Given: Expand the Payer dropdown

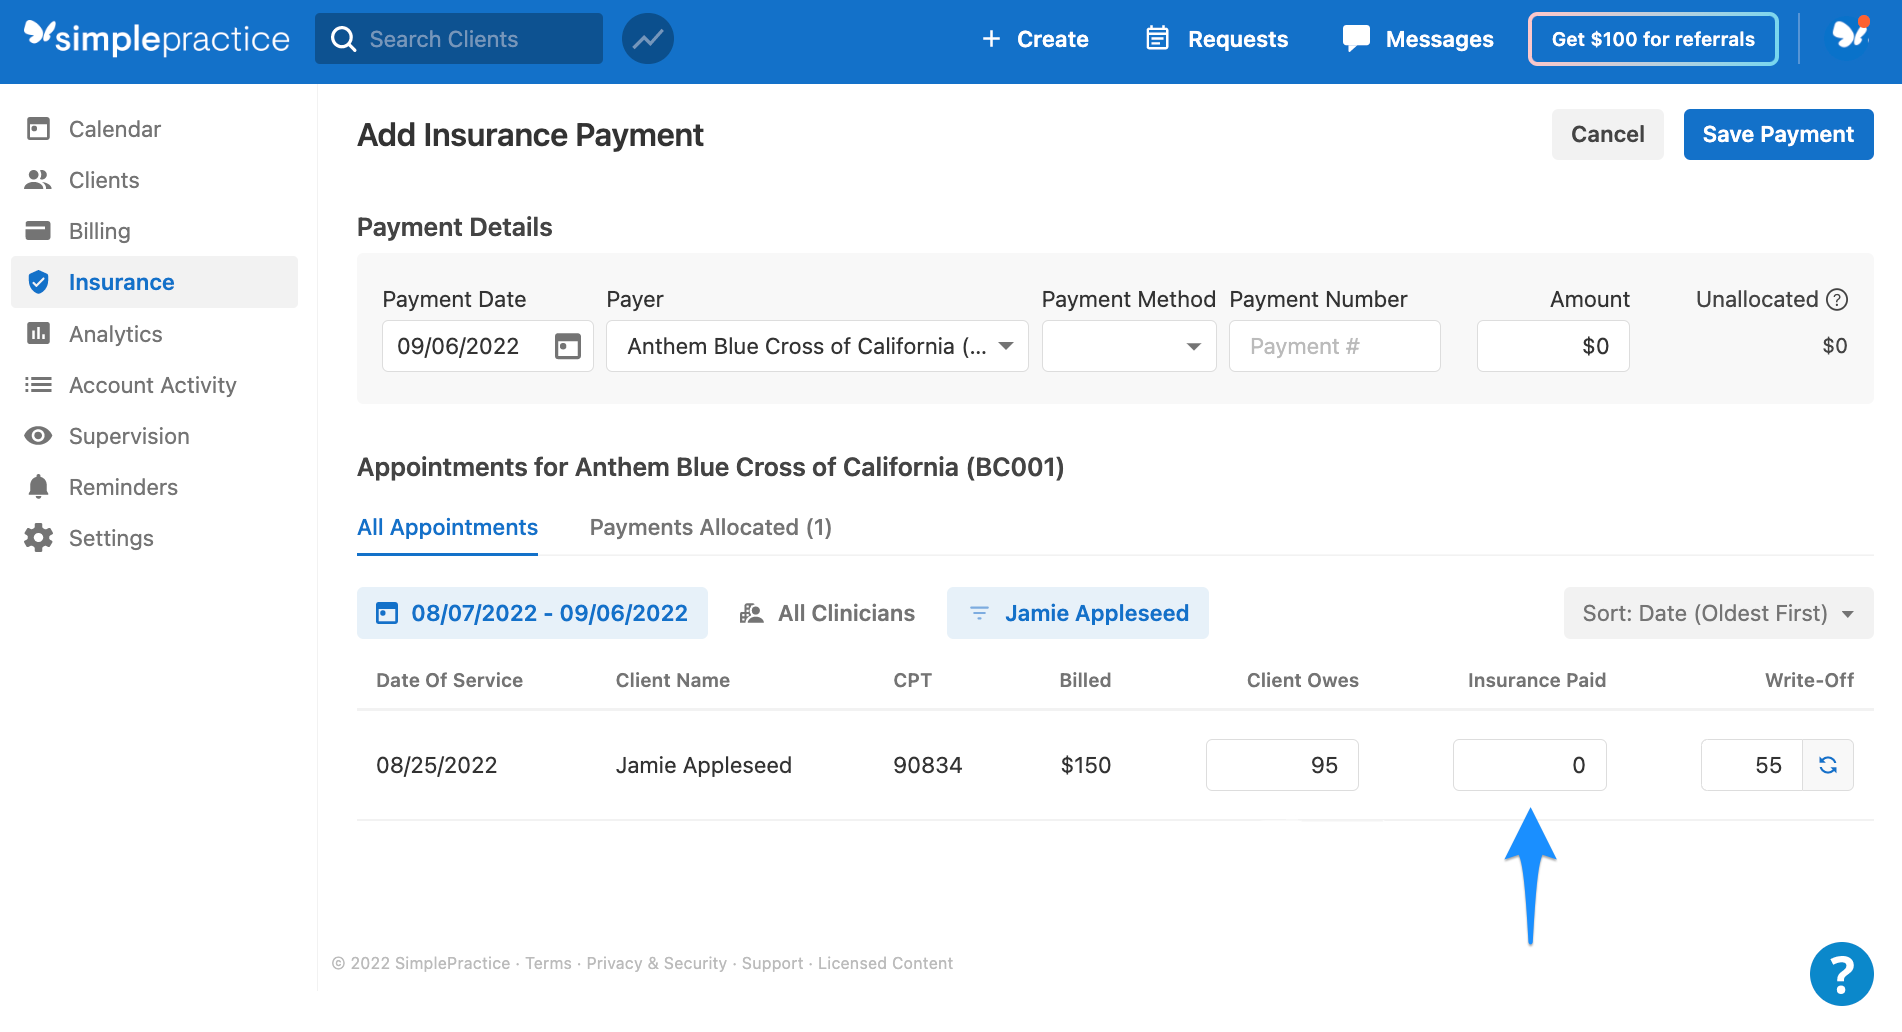Looking at the screenshot, I should click(817, 346).
